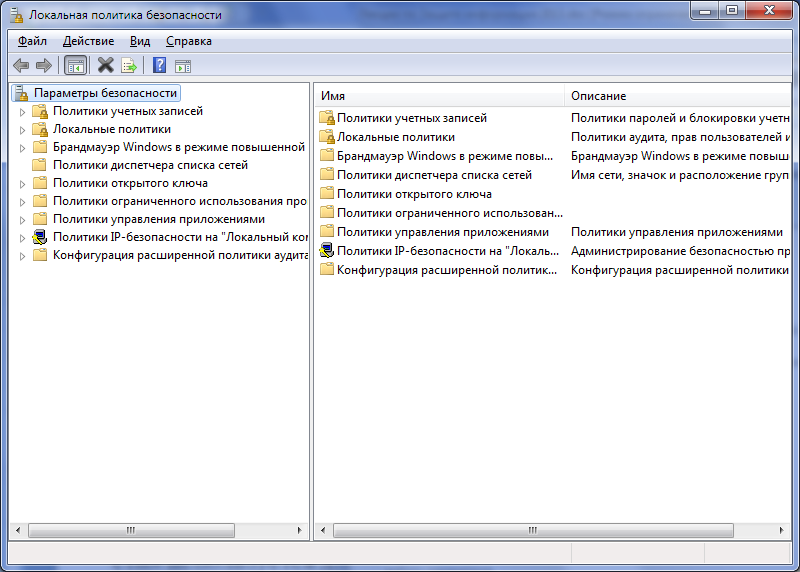
Task: Click the Политики управления приложениями list folder icon
Action: click(327, 232)
